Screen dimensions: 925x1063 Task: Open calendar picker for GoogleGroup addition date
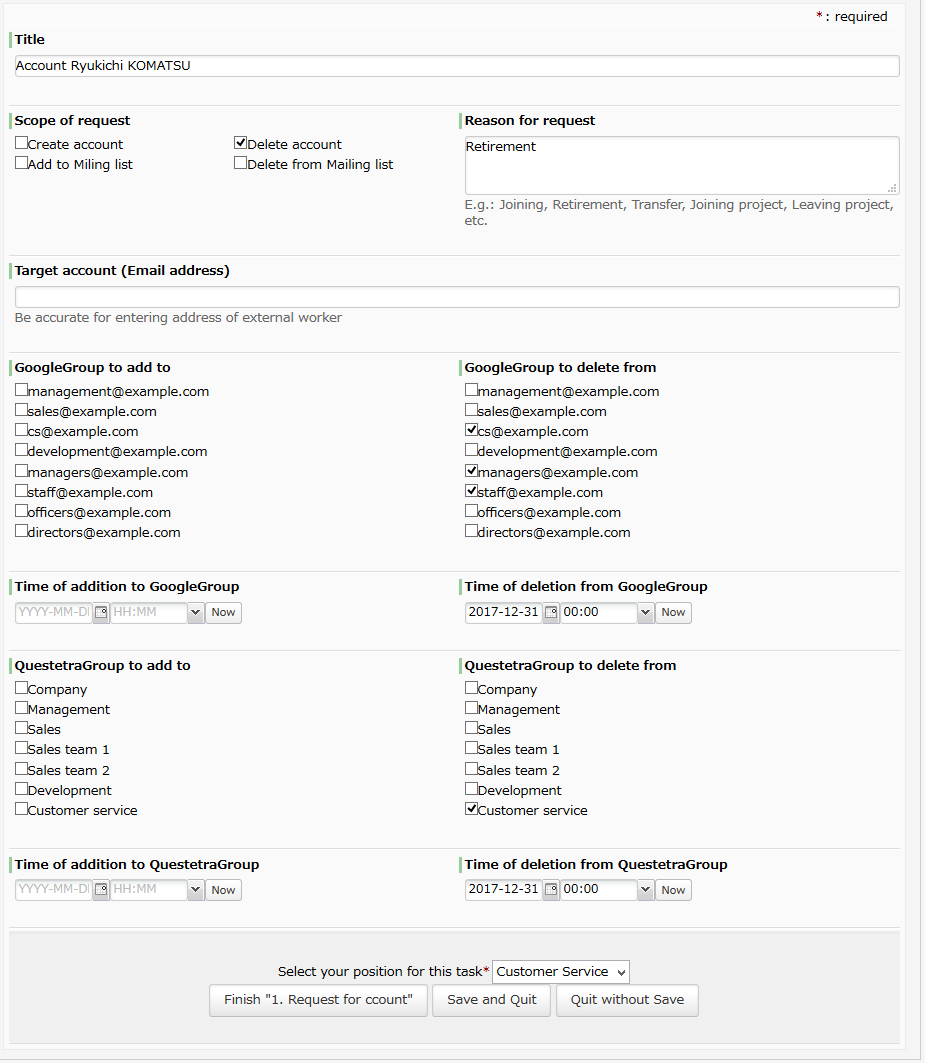101,613
